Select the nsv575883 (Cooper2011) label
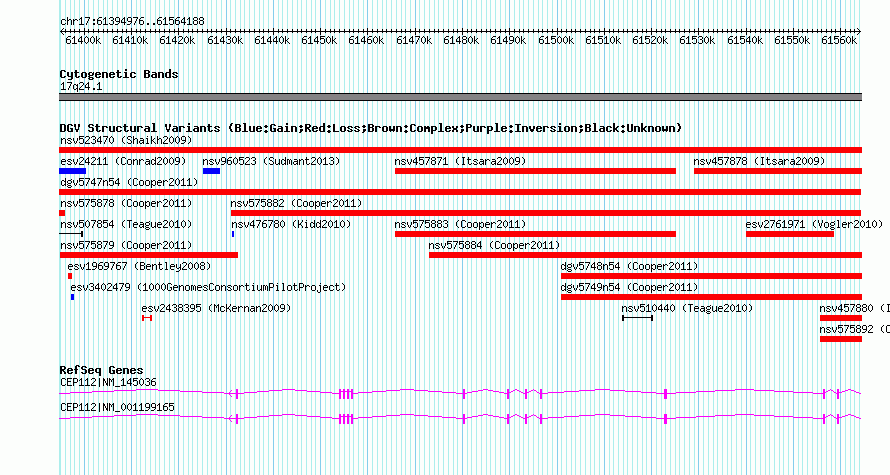 pyautogui.click(x=460, y=224)
